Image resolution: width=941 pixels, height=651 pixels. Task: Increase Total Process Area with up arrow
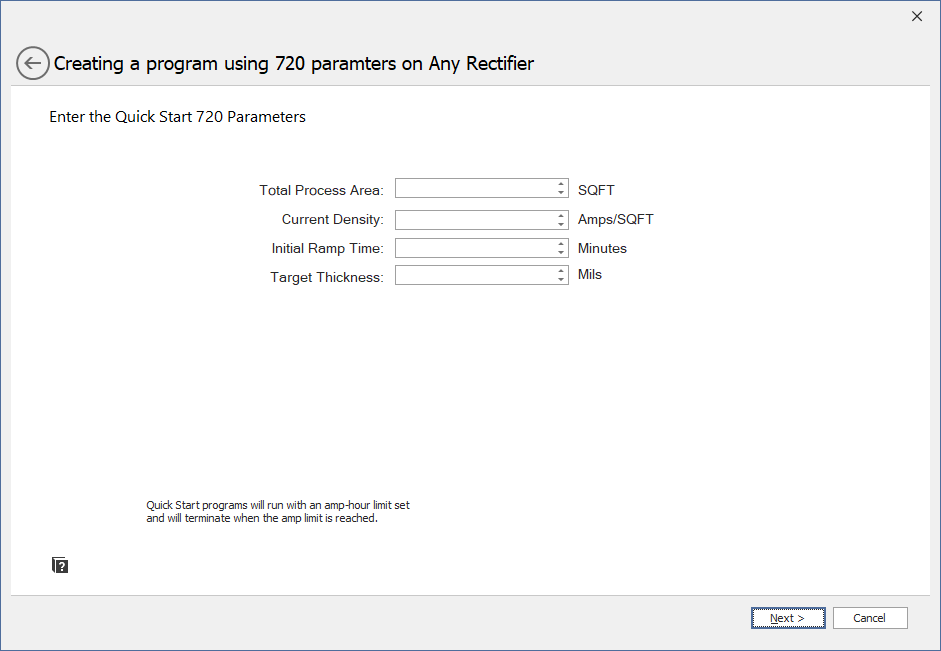pyautogui.click(x=561, y=184)
